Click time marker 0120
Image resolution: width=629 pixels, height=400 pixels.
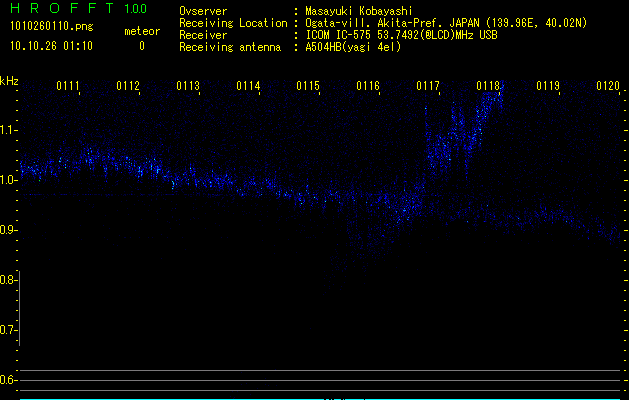point(608,86)
